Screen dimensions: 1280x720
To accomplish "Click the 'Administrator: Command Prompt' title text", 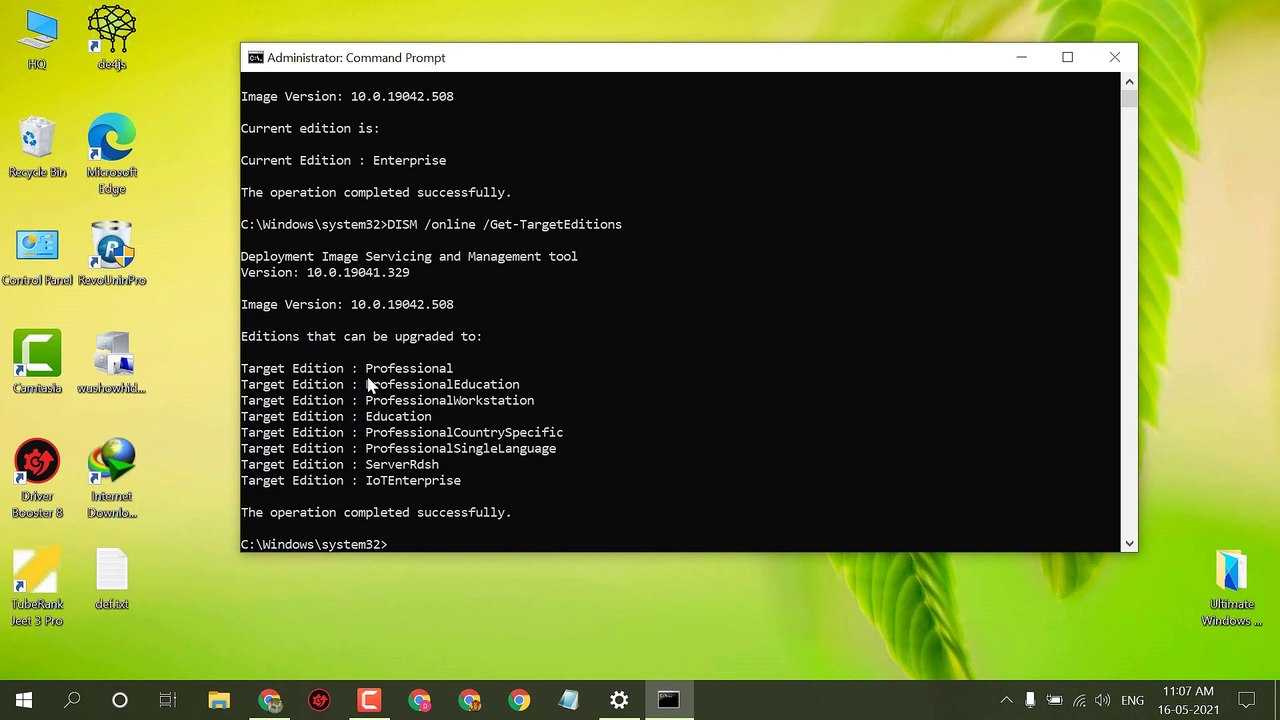I will coord(356,58).
